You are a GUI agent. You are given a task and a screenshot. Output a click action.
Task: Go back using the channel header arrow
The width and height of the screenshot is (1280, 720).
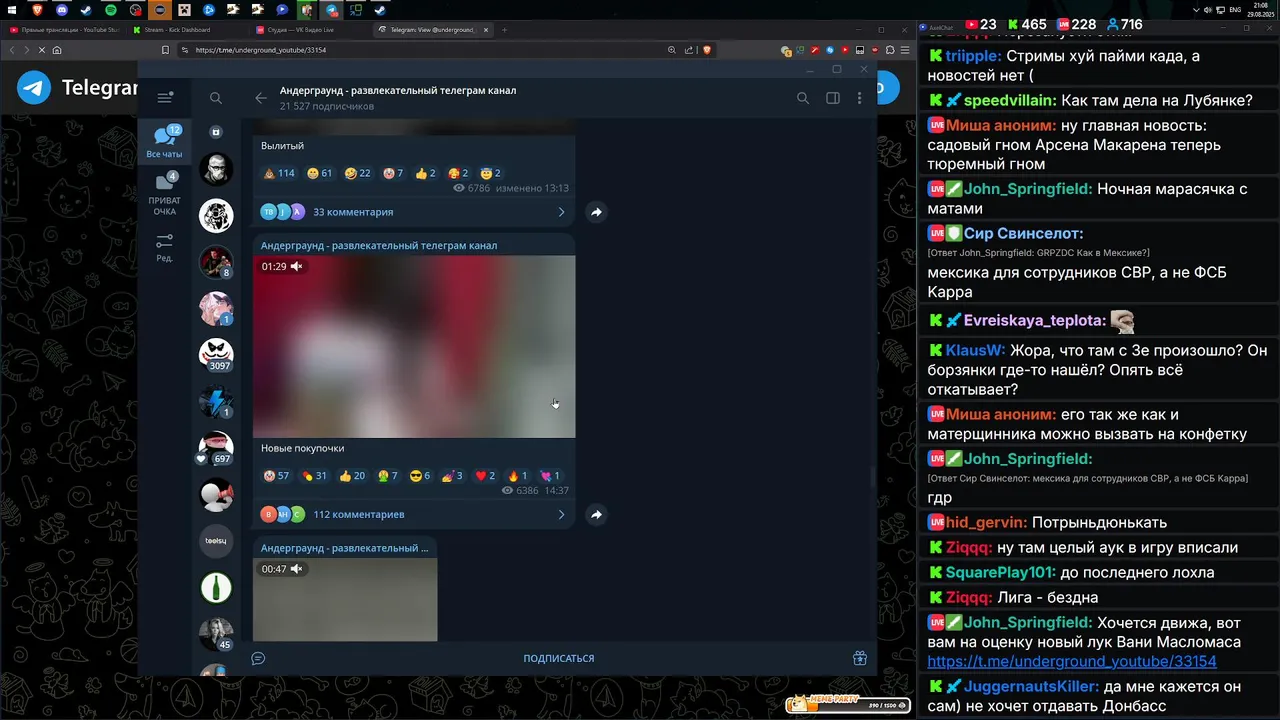(261, 98)
